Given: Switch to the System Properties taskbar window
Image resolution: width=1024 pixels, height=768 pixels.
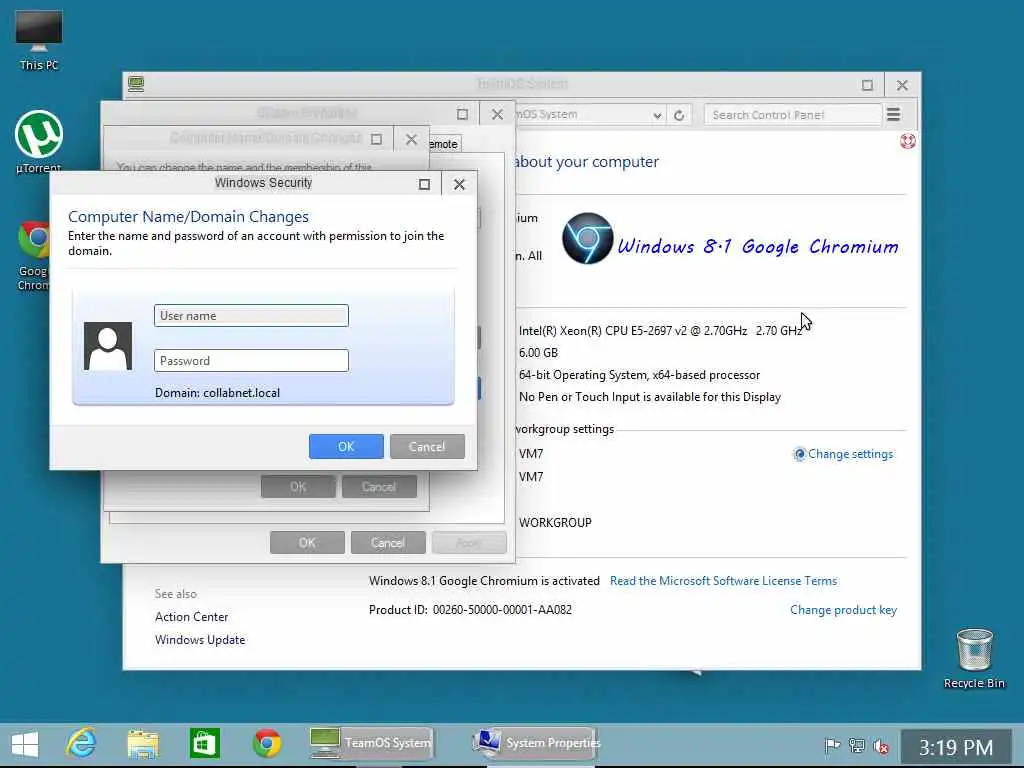Looking at the screenshot, I should click(x=534, y=743).
